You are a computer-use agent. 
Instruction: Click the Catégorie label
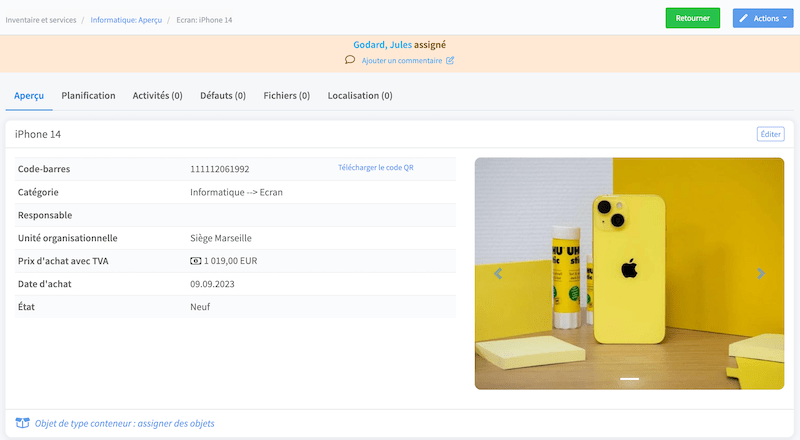tap(38, 192)
